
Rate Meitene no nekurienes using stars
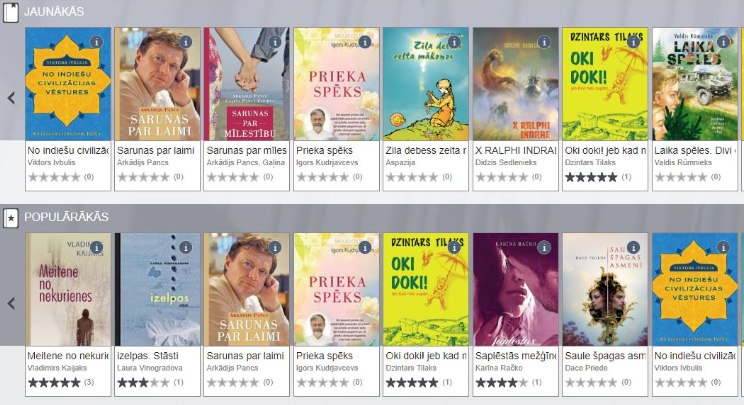point(54,382)
